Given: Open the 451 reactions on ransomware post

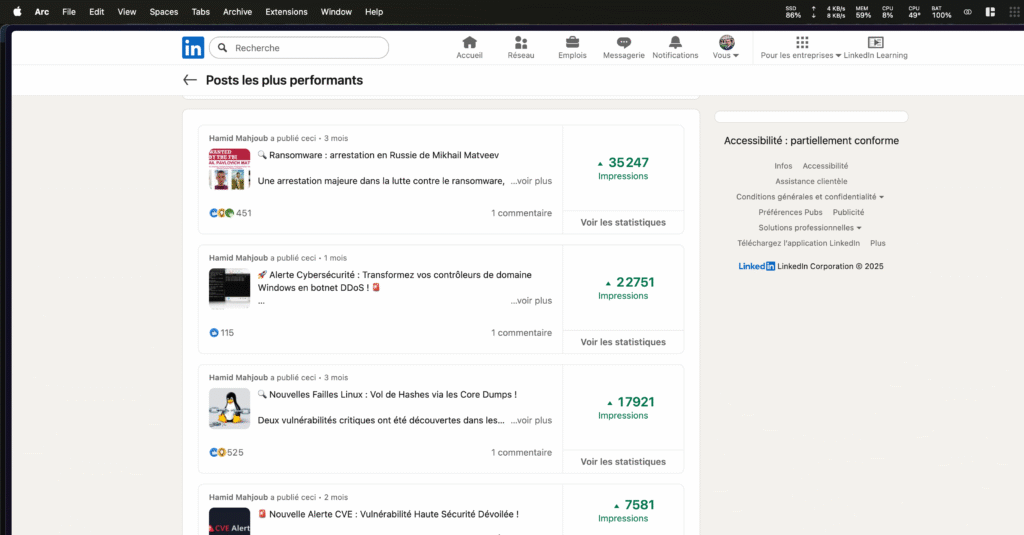Looking at the screenshot, I should 230,213.
